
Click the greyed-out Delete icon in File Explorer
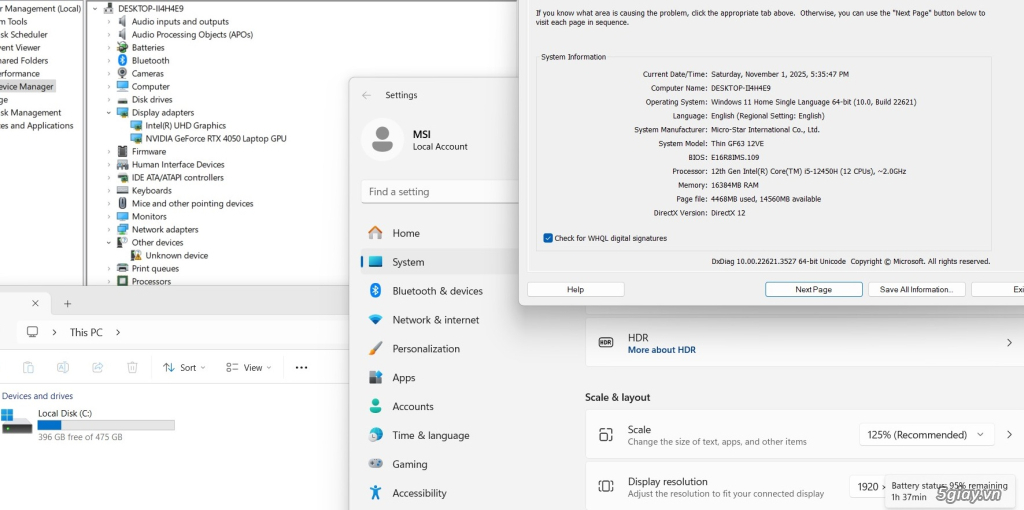click(x=132, y=368)
